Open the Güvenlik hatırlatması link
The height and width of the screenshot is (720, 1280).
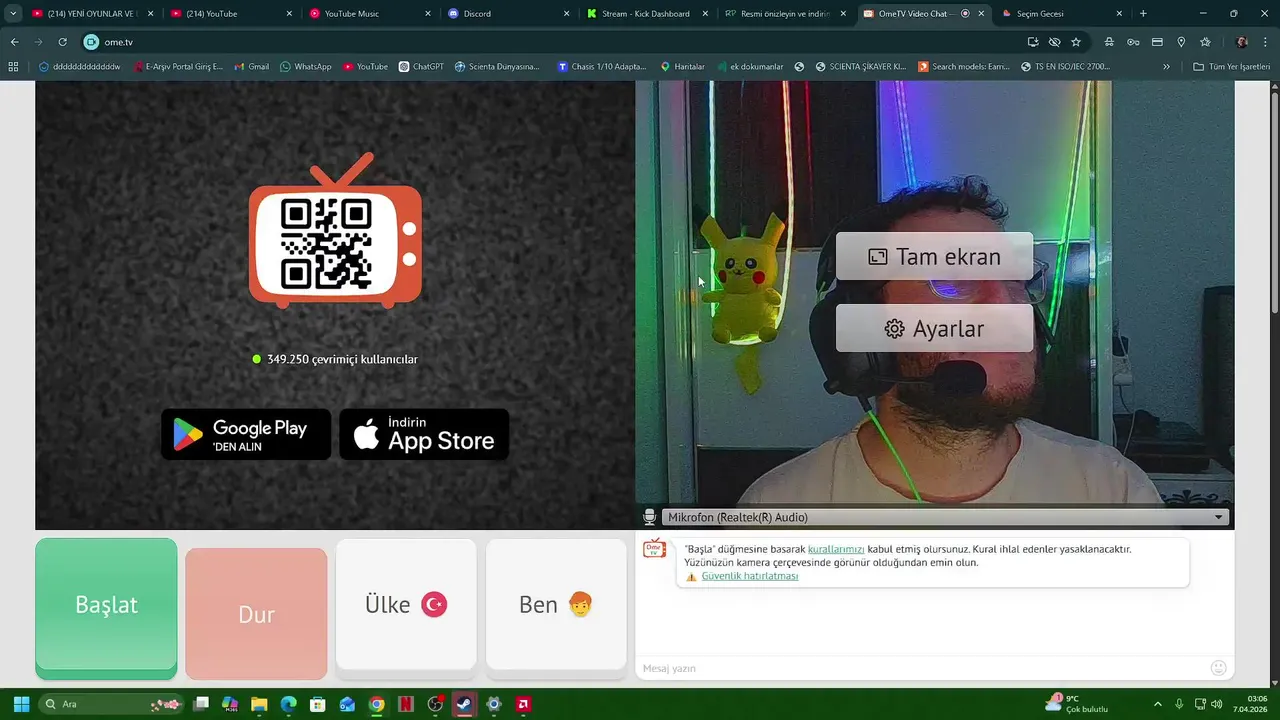750,576
